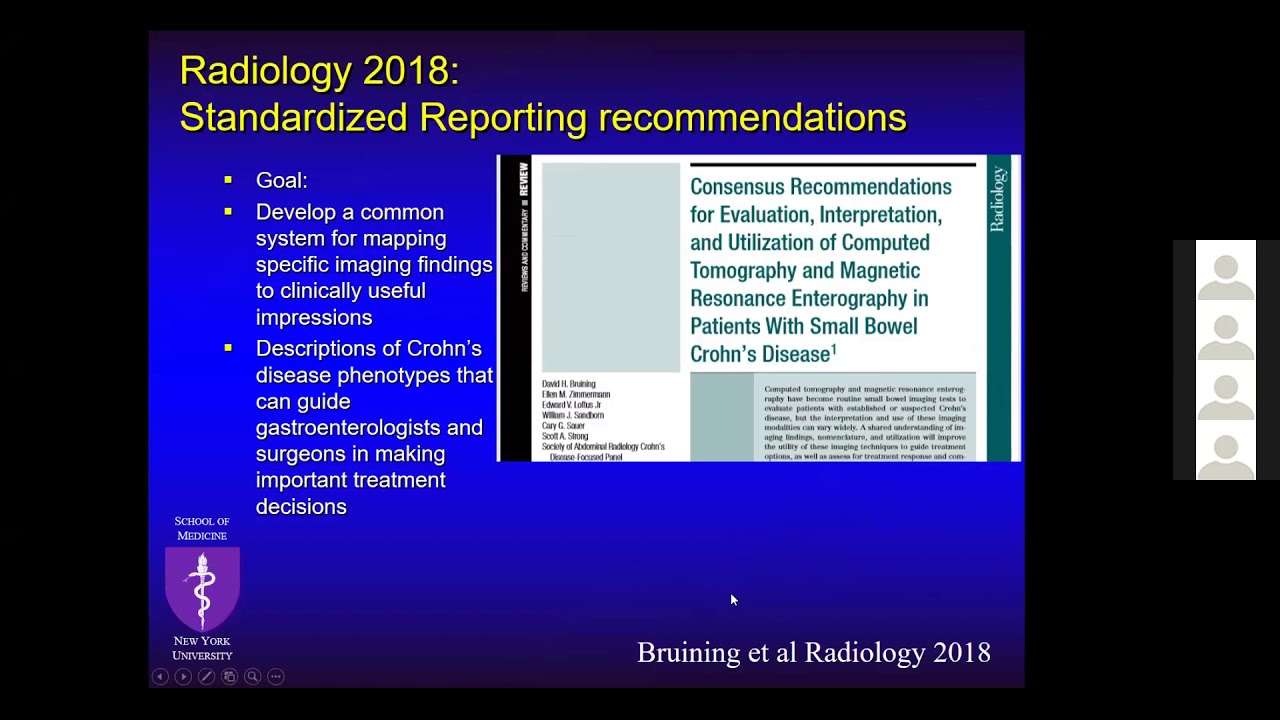Select the third participant avatar
The image size is (1280, 720).
1226,390
